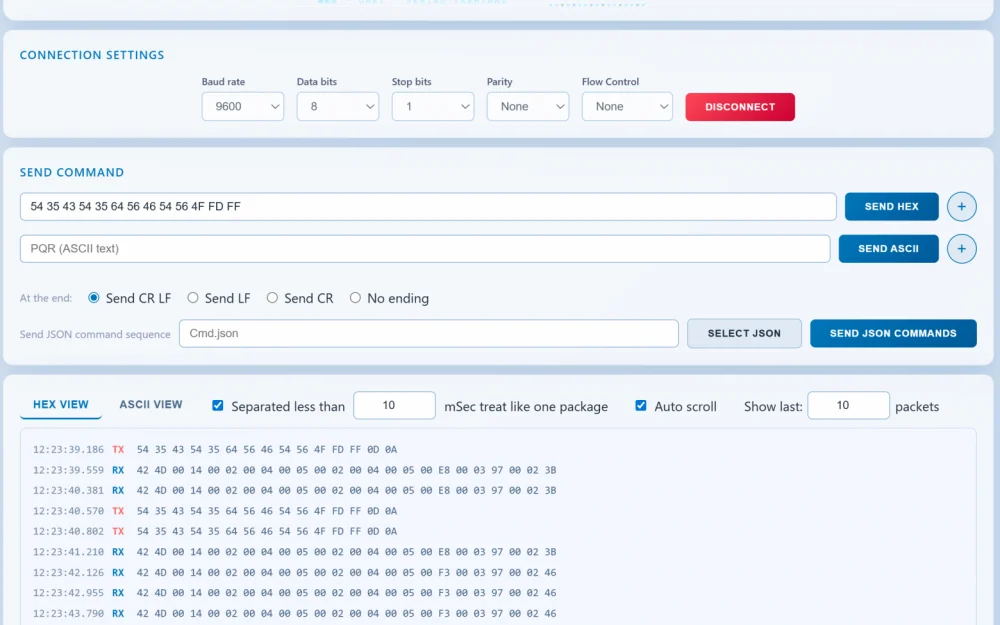
Task: Select the Send CR LF radio option
Action: tap(94, 298)
